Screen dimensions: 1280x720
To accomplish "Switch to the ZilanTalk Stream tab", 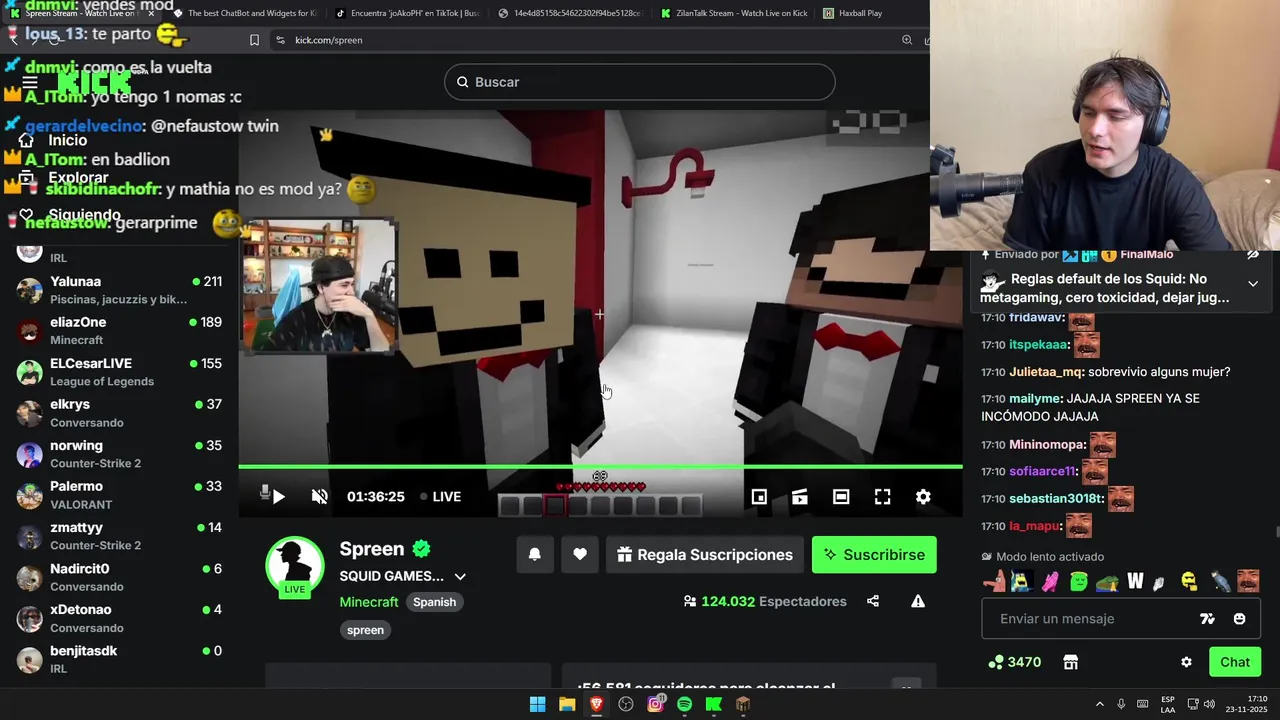I will 733,13.
